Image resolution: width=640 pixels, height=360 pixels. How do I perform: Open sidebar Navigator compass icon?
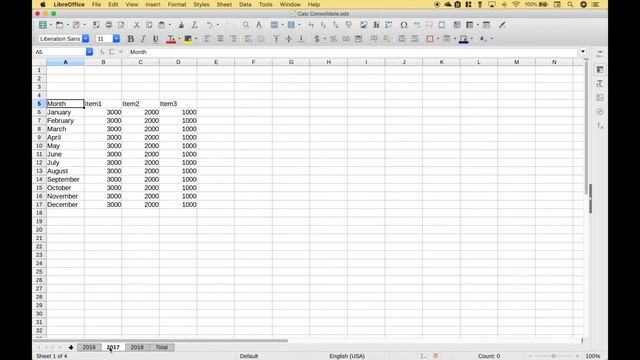click(x=600, y=111)
